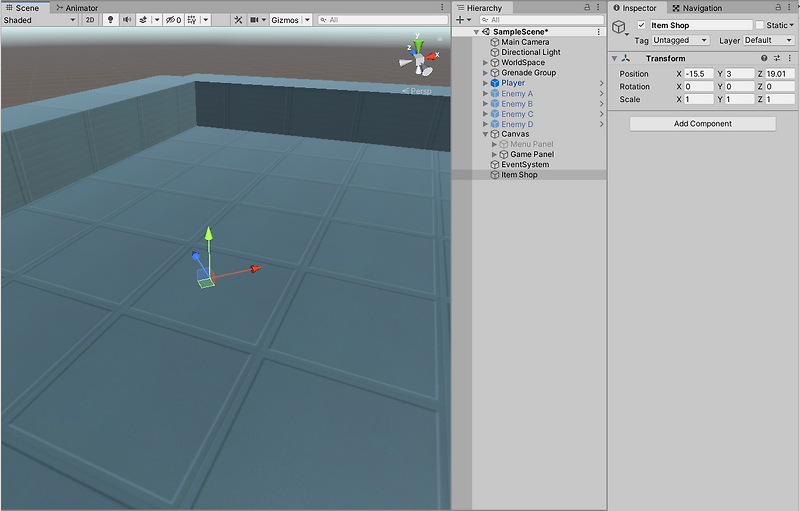
Task: Click the green Y move arrow handle
Action: pyautogui.click(x=208, y=234)
